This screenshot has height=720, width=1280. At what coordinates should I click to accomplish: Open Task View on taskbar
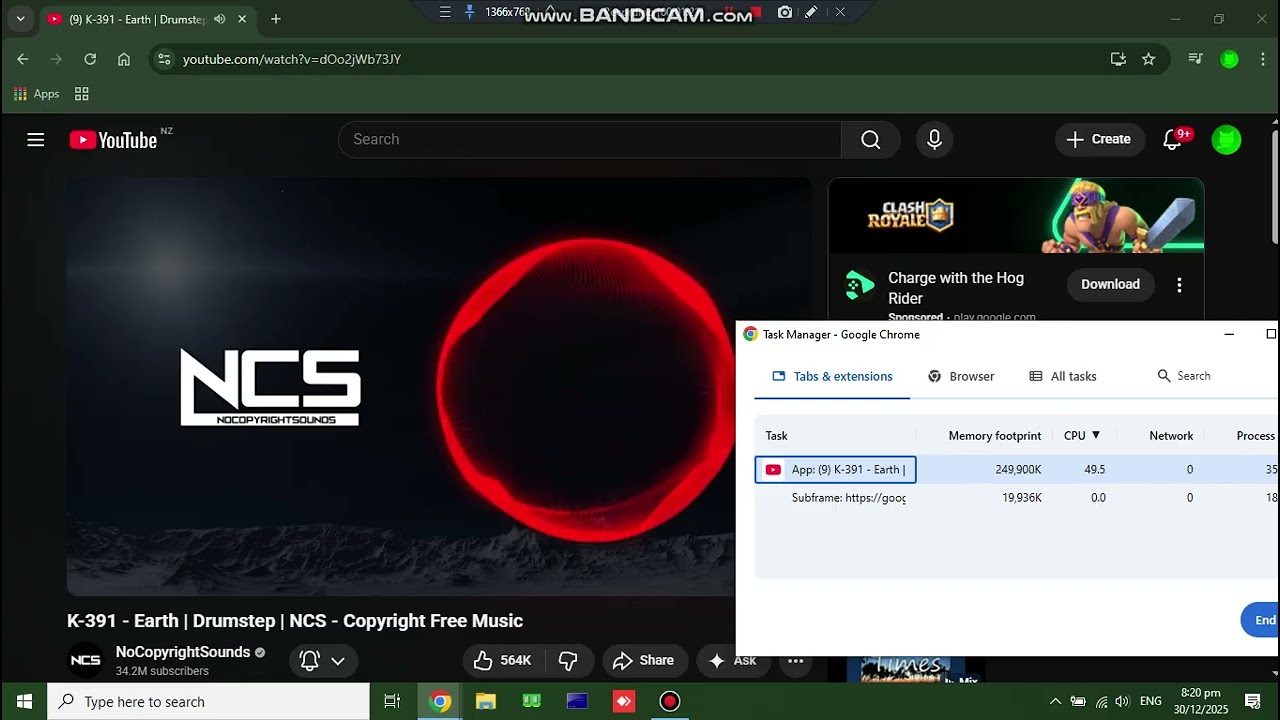pyautogui.click(x=392, y=701)
